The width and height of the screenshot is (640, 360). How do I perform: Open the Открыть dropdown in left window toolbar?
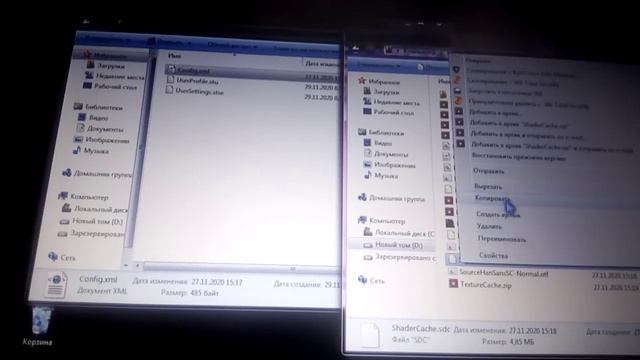click(171, 41)
